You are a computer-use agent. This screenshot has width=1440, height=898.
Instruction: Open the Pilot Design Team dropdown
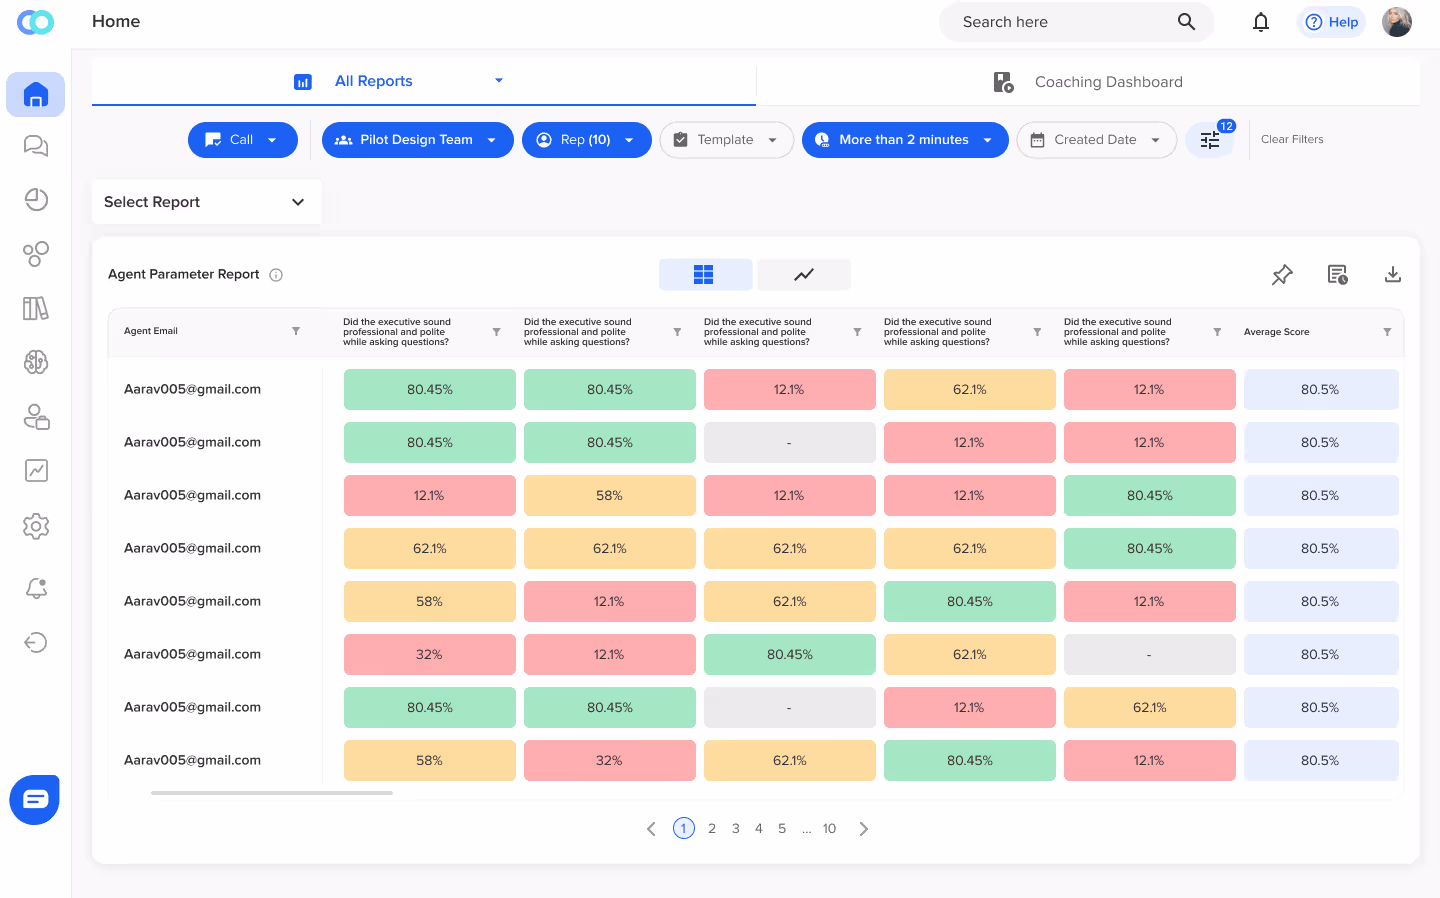point(418,140)
